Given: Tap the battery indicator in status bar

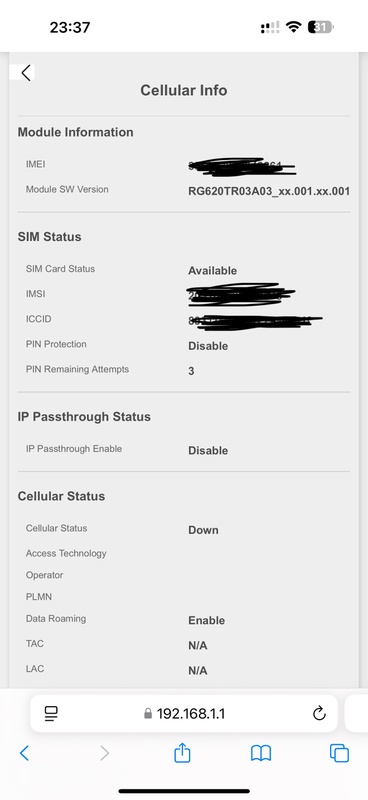Looking at the screenshot, I should (321, 27).
